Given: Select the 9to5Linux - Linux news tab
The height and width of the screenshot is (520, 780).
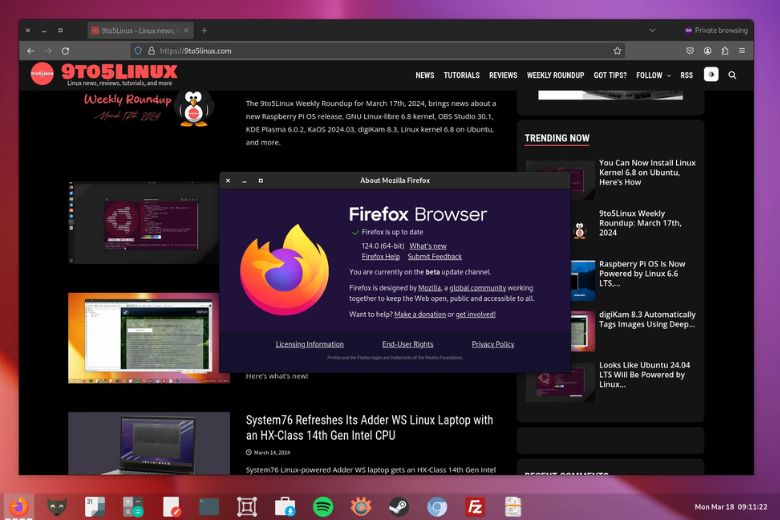Looking at the screenshot, I should click(141, 30).
